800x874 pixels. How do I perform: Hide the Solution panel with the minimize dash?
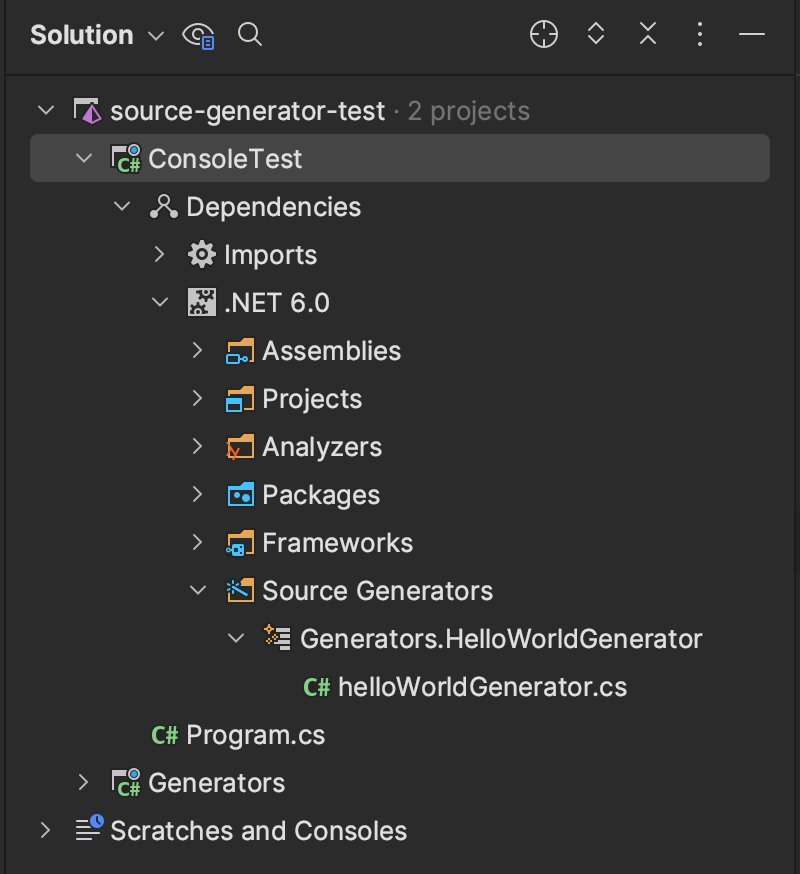click(x=751, y=35)
